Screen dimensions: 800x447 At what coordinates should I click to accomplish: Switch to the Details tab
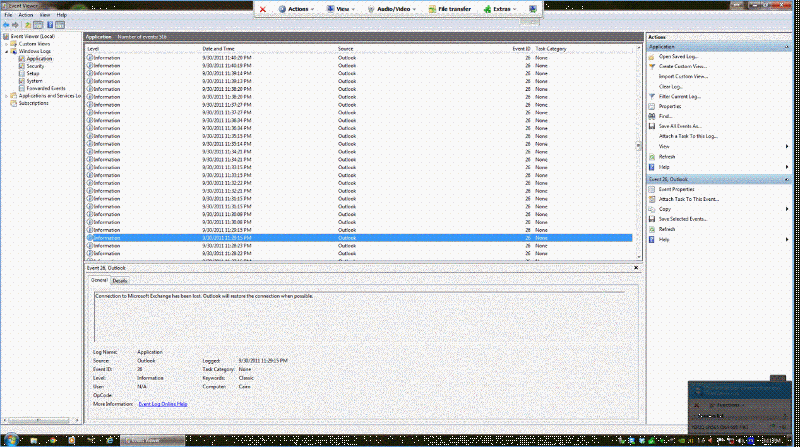[120, 281]
